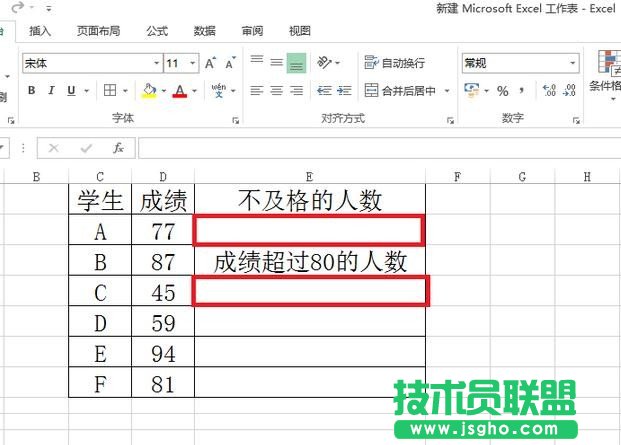Toggle Bold formatting
The height and width of the screenshot is (445, 621).
pyautogui.click(x=32, y=91)
